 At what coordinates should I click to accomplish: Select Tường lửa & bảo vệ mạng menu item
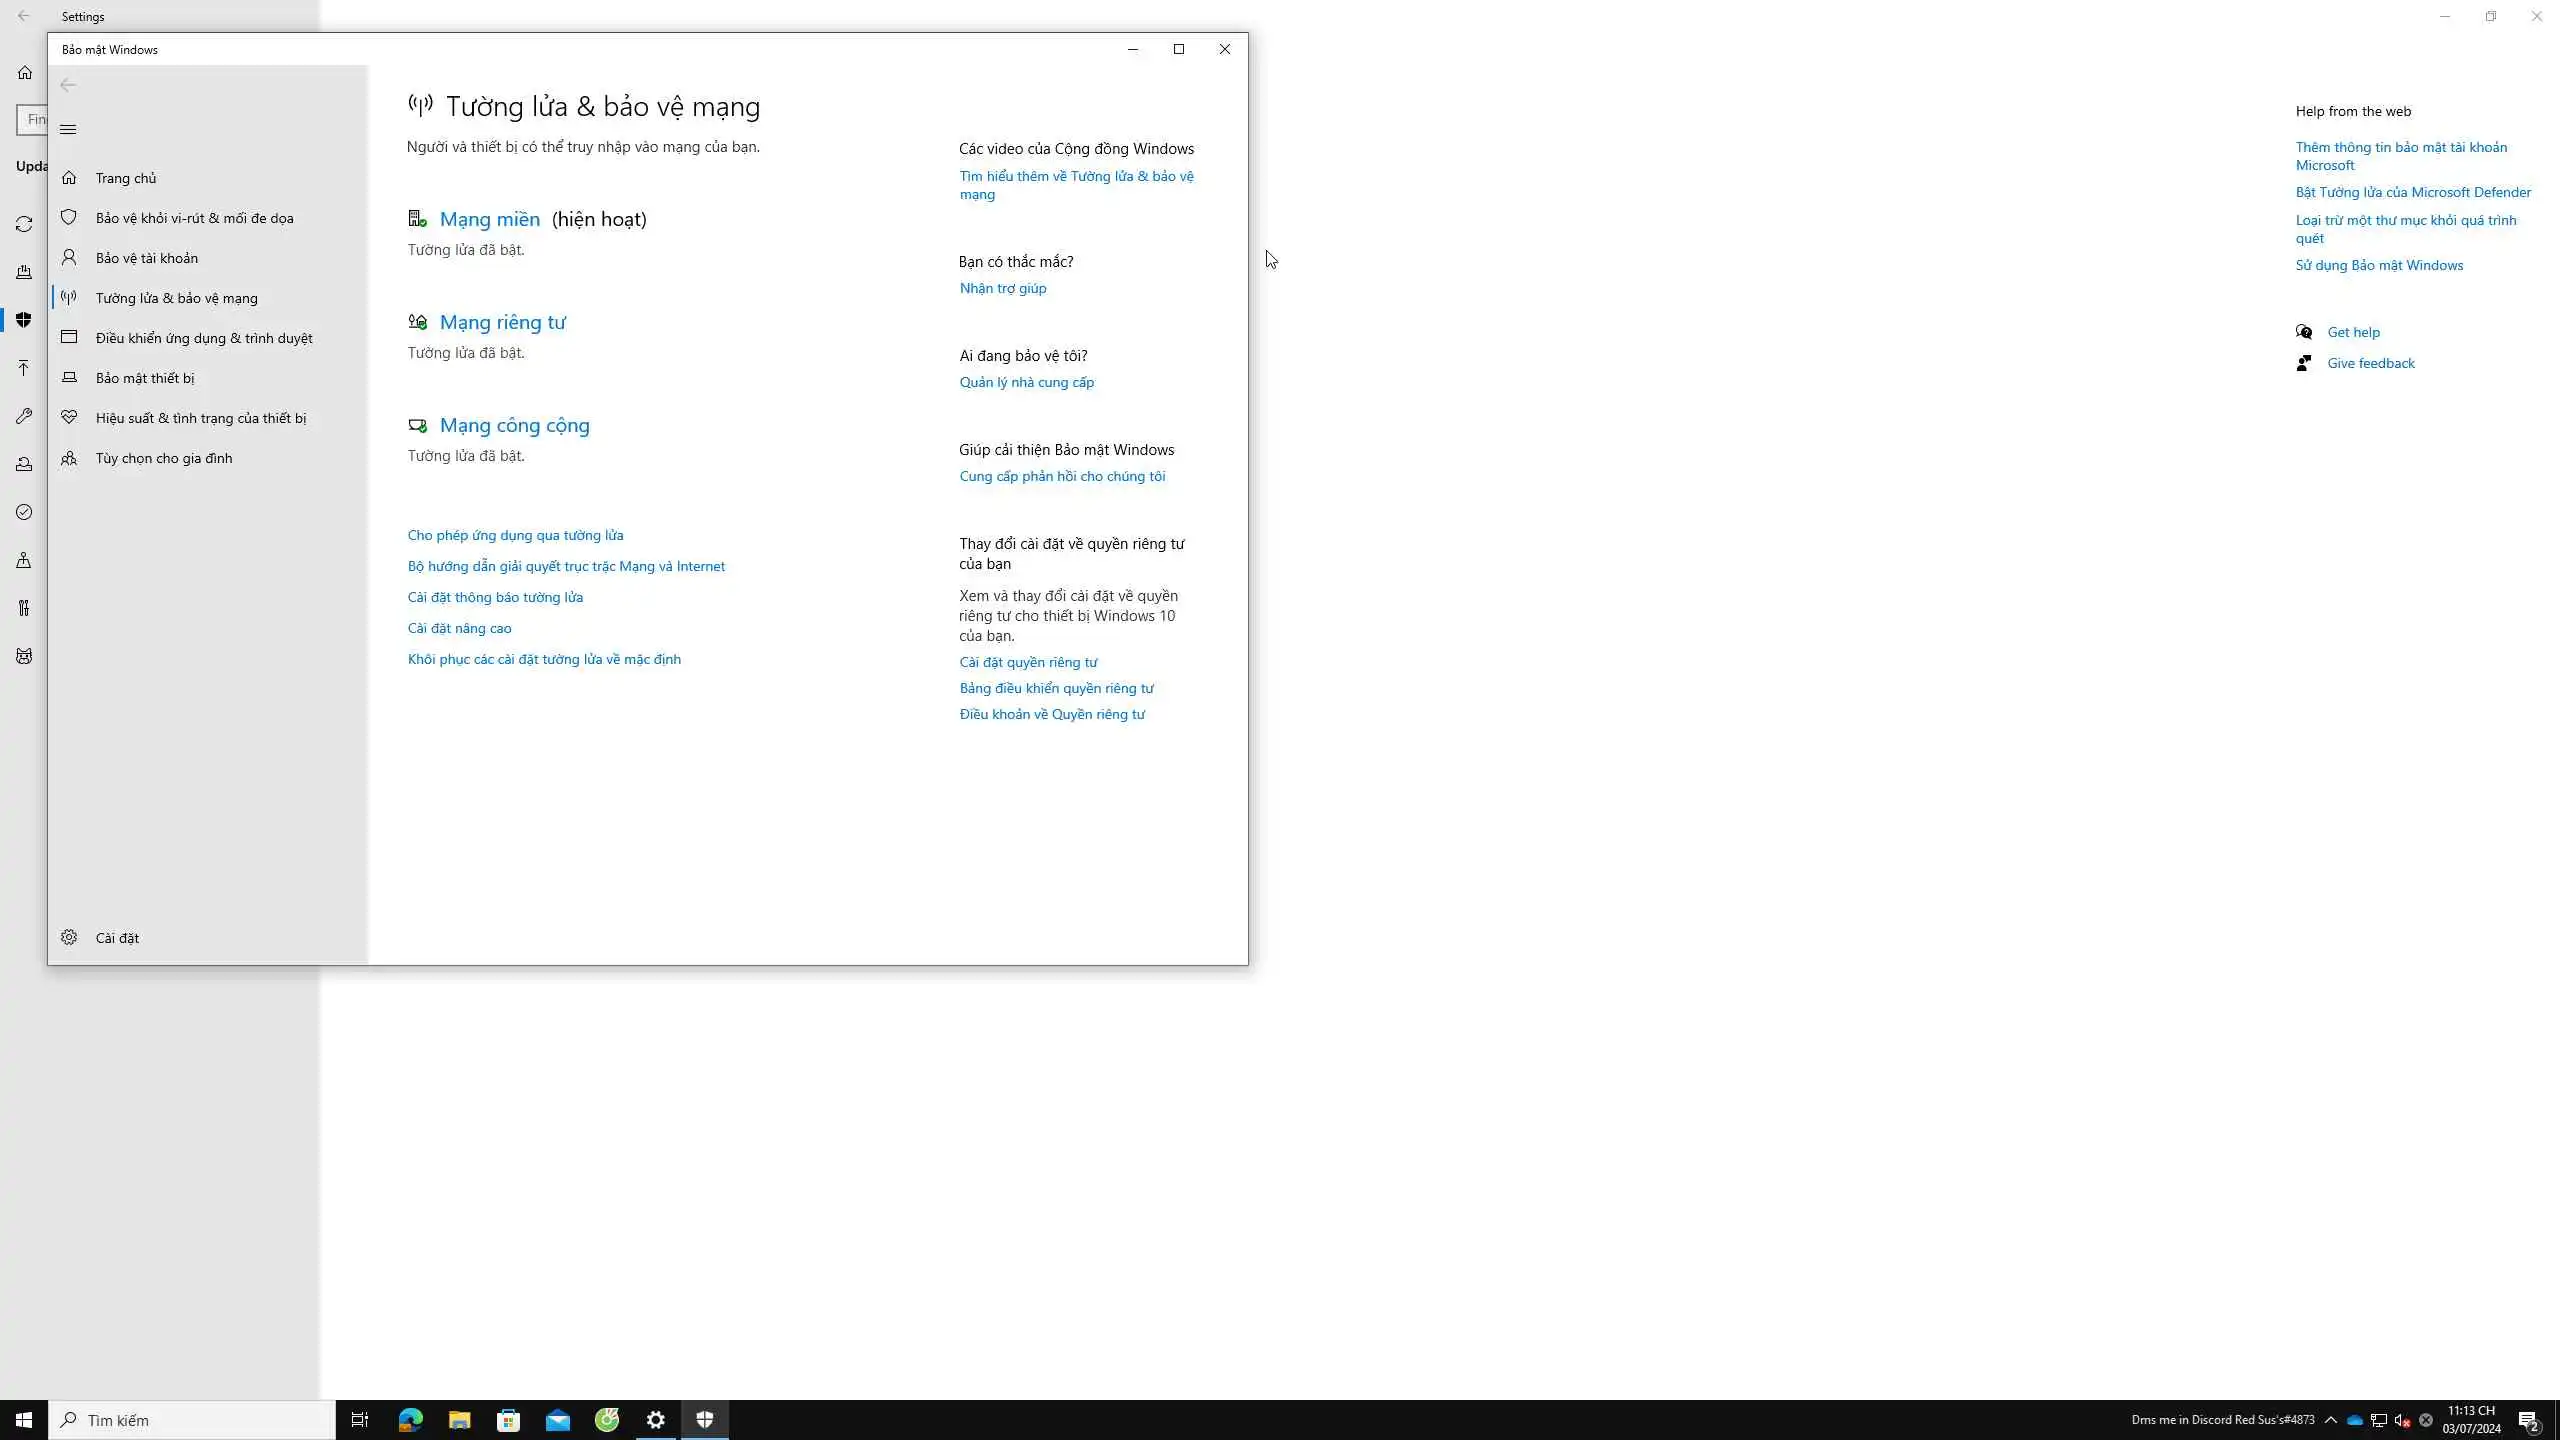[x=176, y=298]
